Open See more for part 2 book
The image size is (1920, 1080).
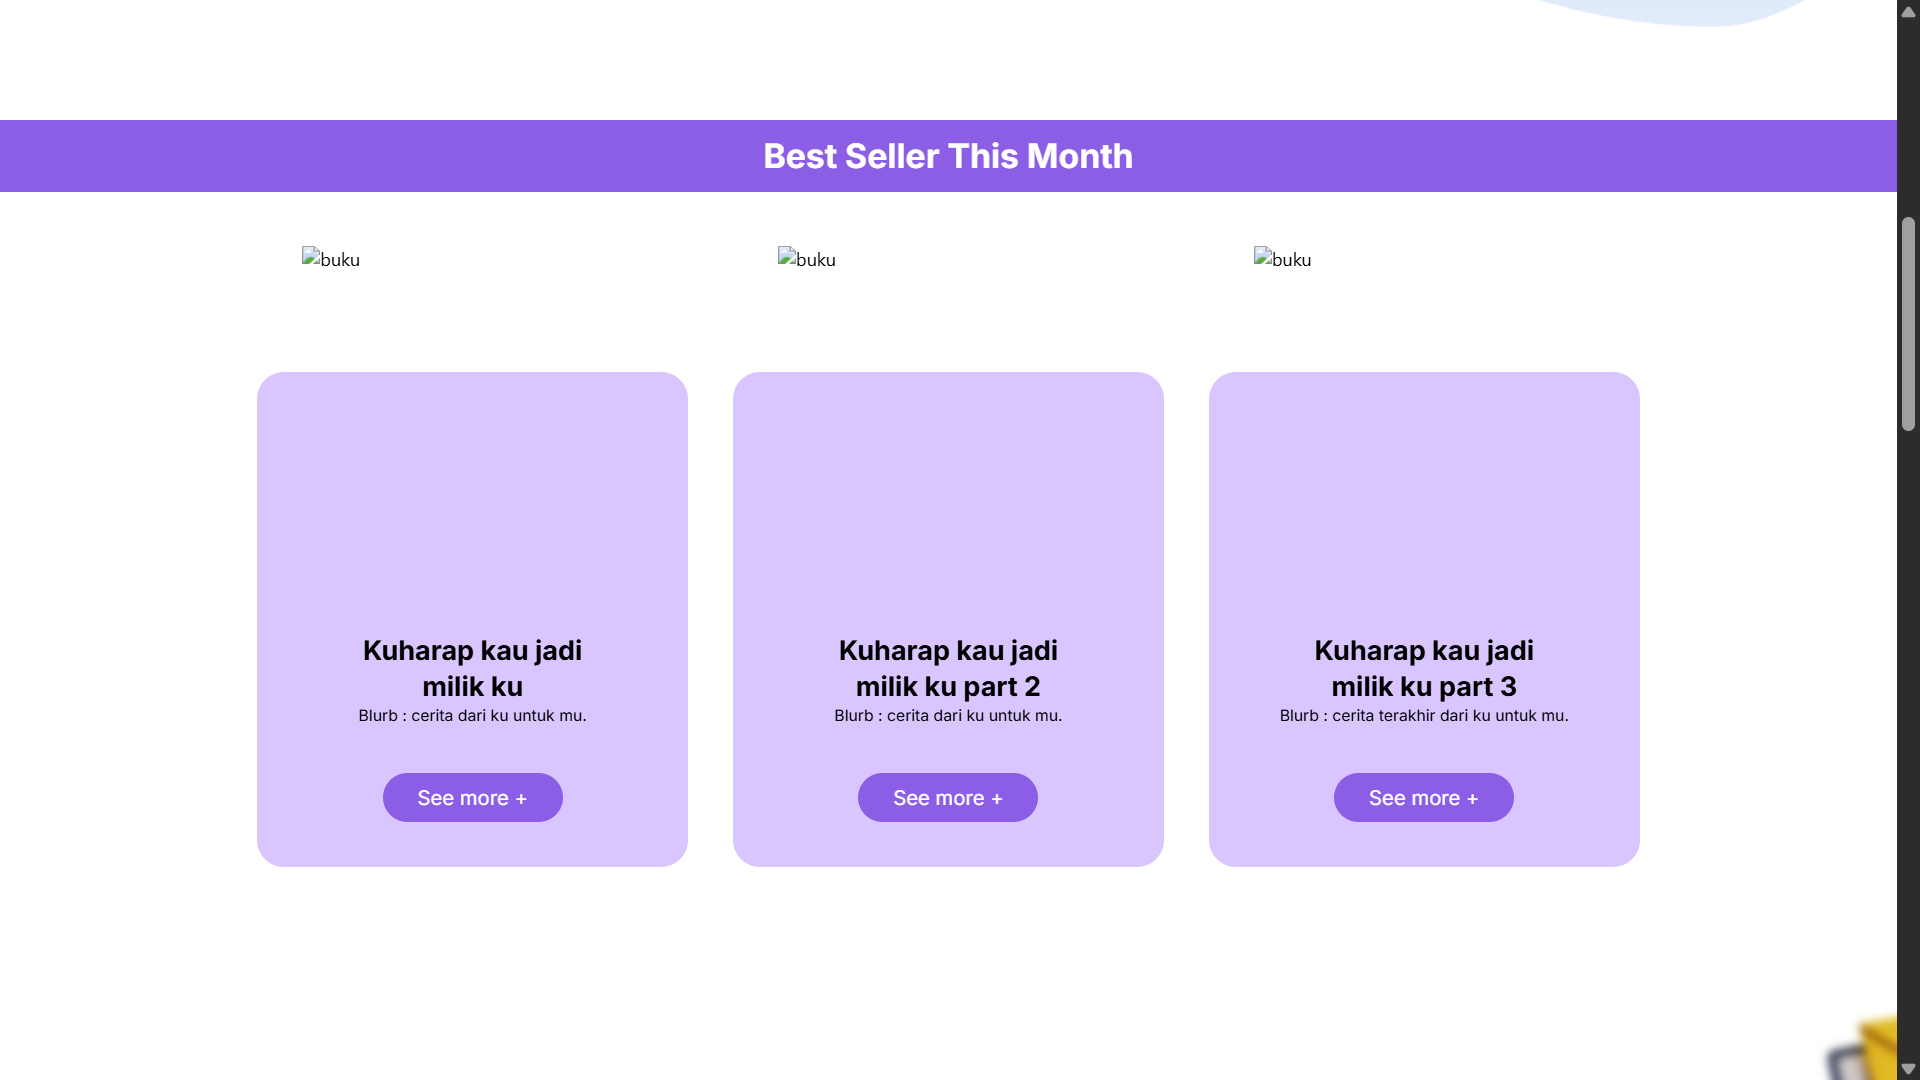point(947,797)
